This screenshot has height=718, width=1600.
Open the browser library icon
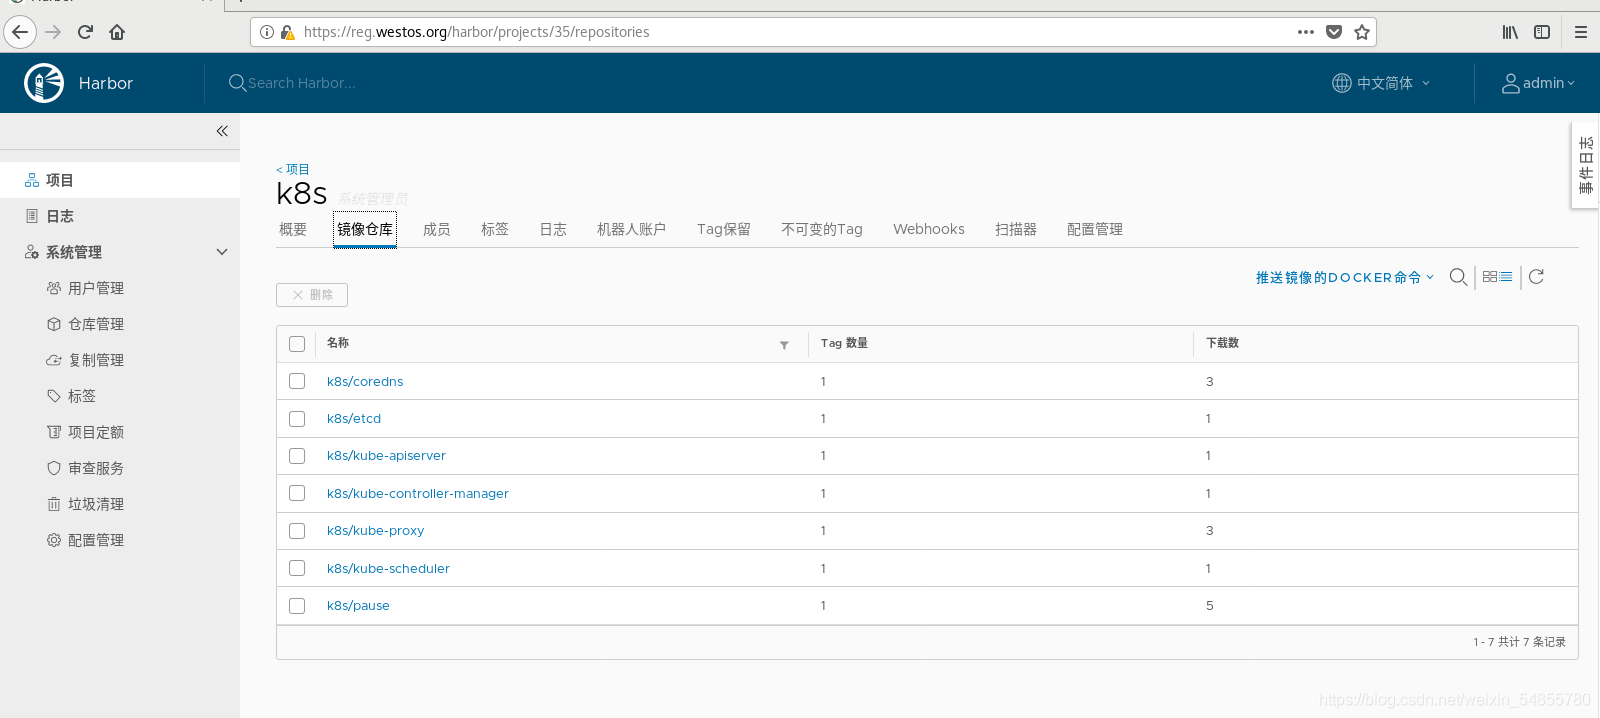1510,32
